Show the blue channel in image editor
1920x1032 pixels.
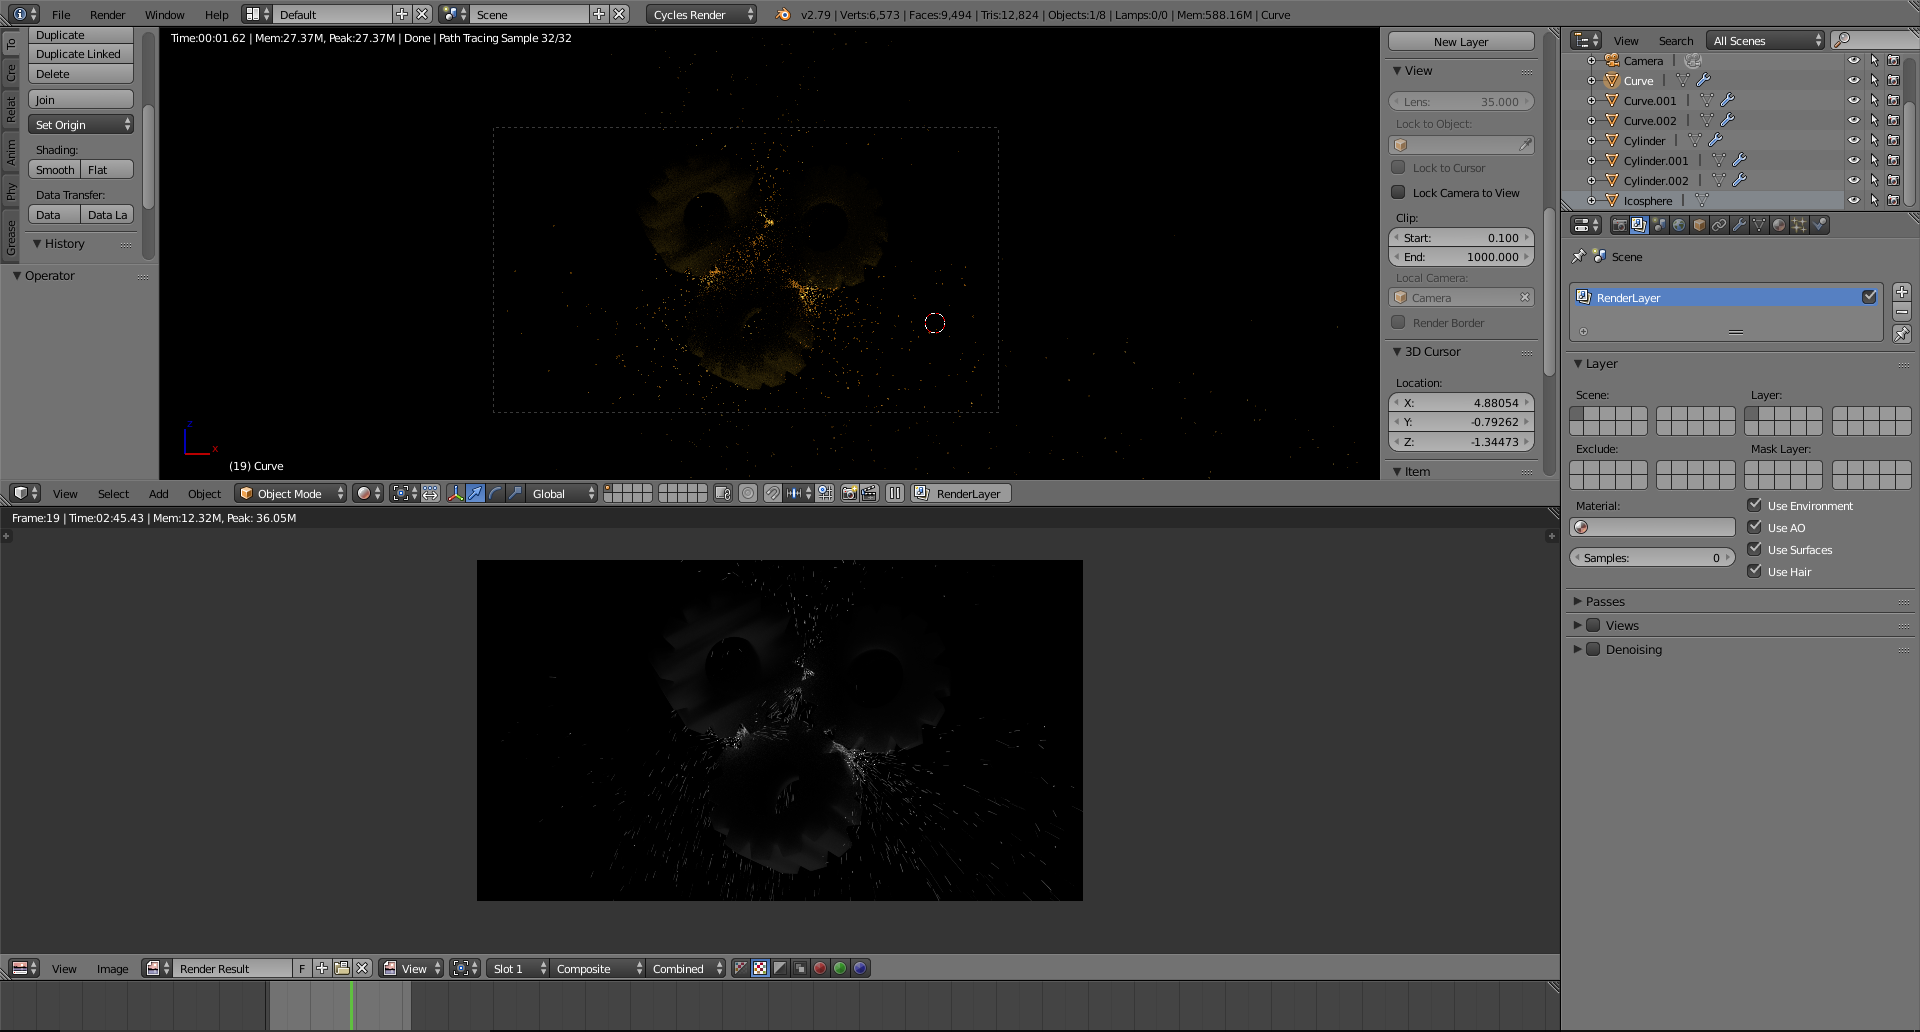860,968
